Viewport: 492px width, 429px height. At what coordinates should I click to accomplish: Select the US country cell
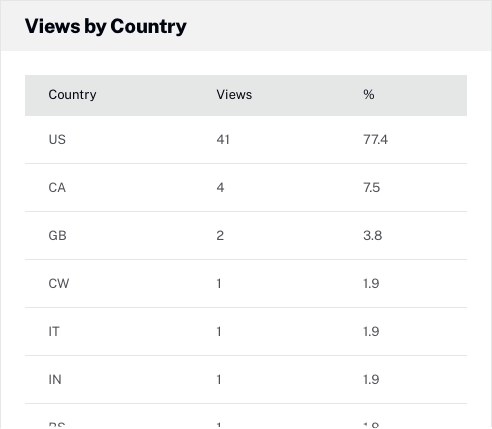57,140
